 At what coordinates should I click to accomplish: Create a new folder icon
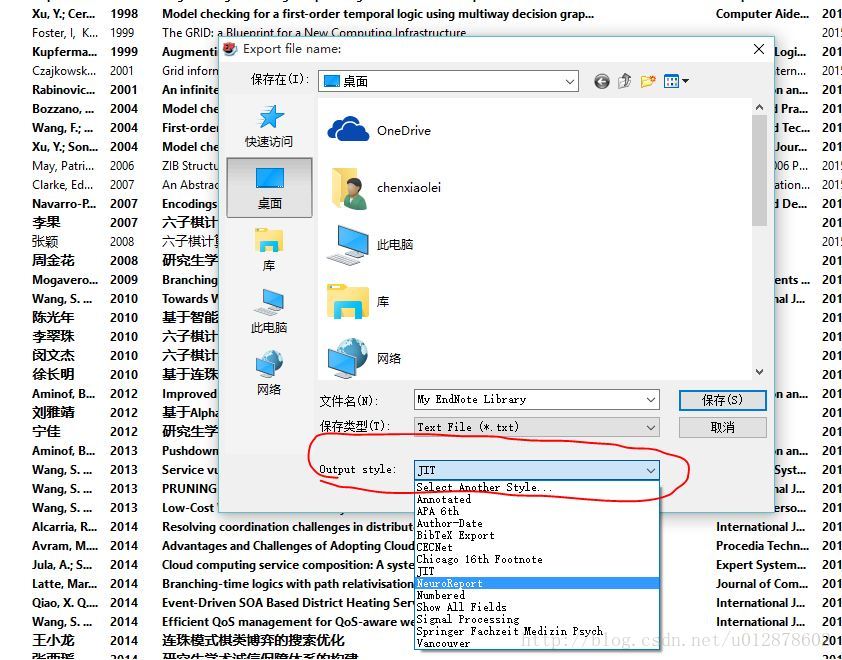click(x=648, y=81)
